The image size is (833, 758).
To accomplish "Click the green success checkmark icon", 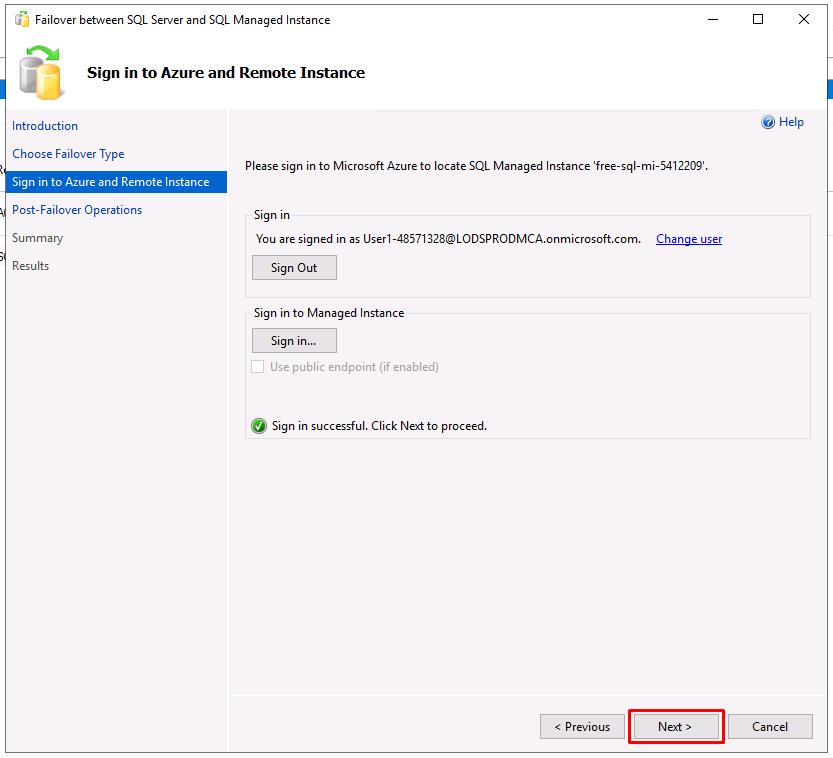I will [259, 426].
